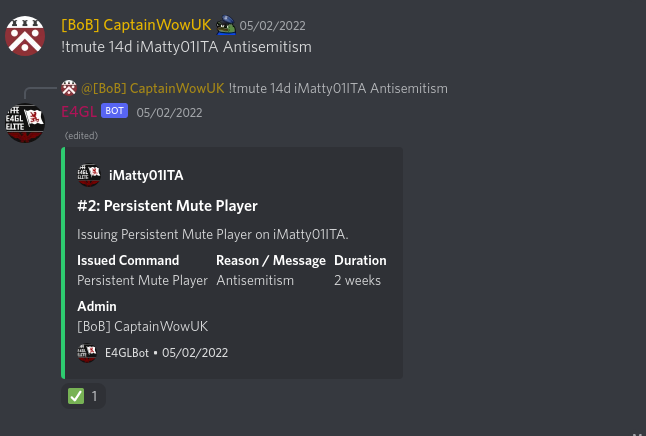Screen dimensions: 646x436
Task: Click the embed footer date after E4GLBot
Action: (195, 353)
